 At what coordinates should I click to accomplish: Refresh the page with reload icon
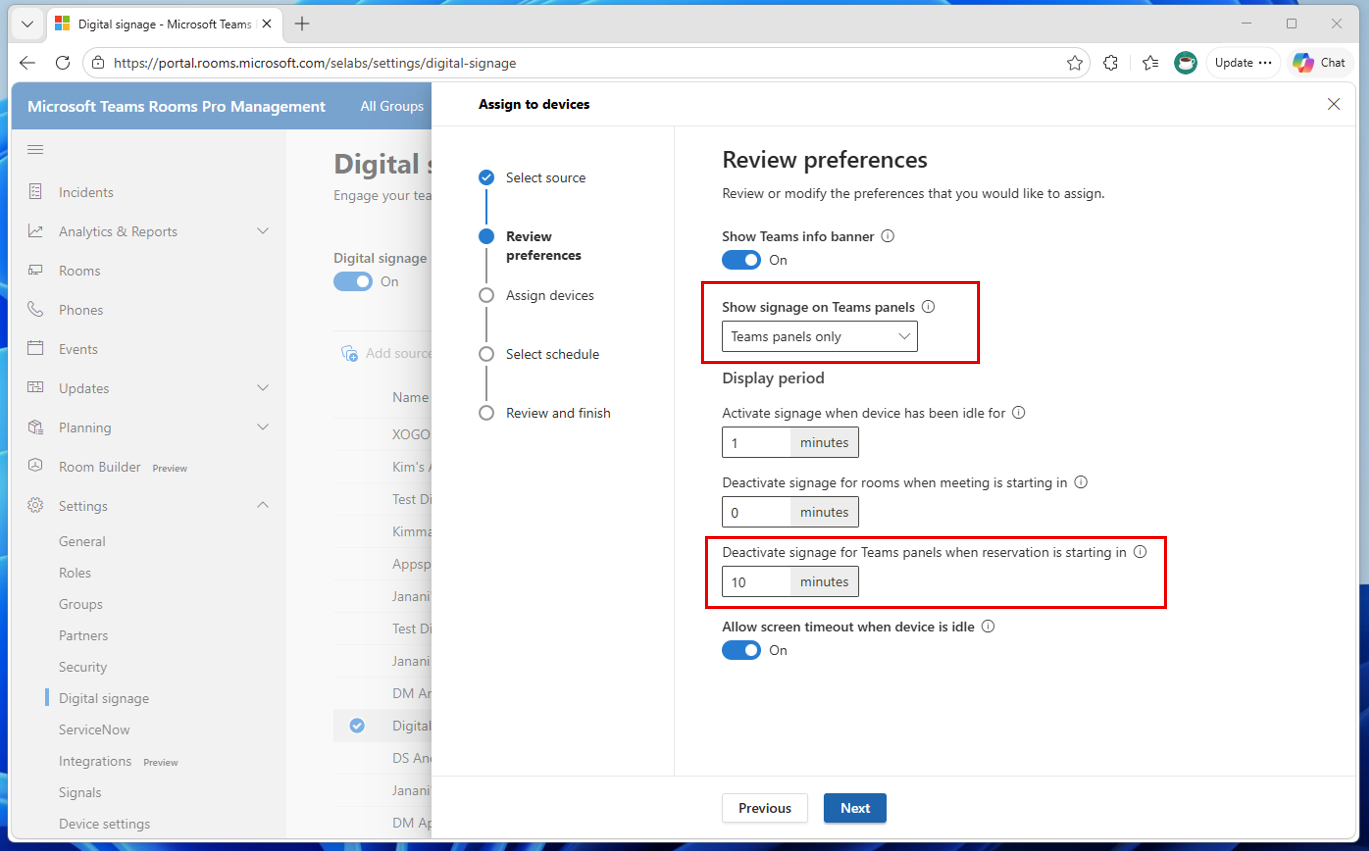[x=62, y=63]
